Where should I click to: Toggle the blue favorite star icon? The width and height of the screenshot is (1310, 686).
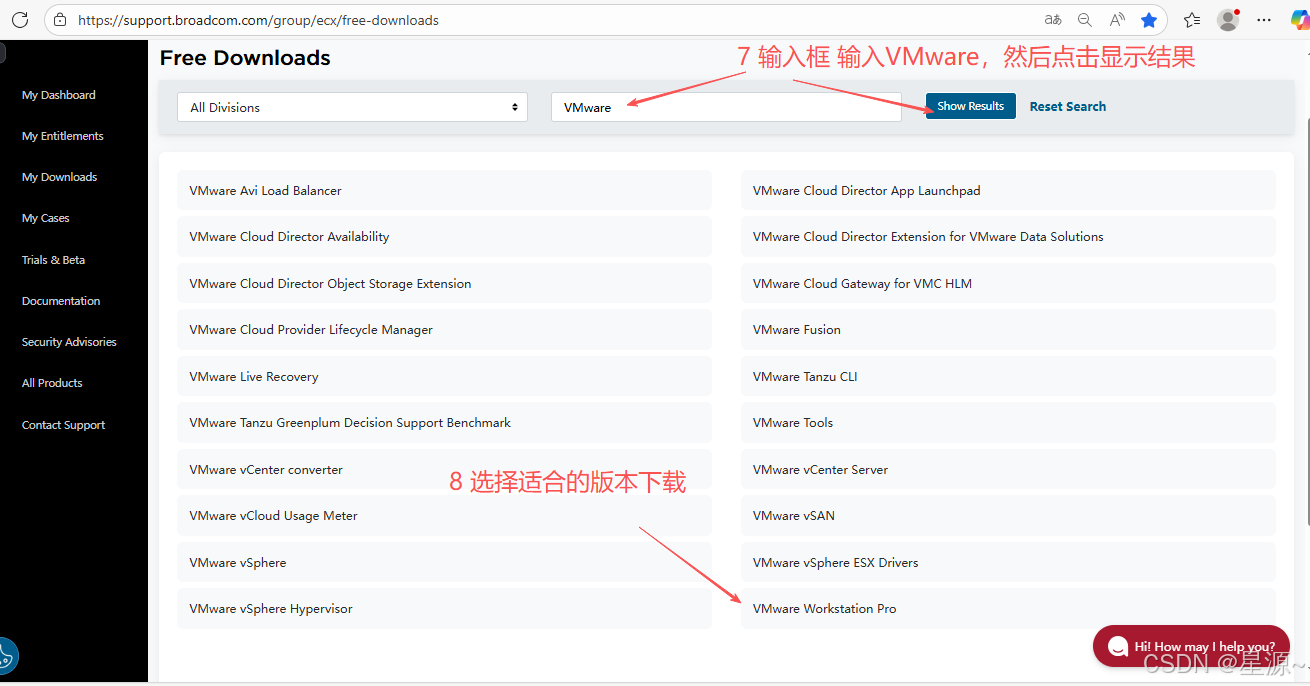(1149, 20)
